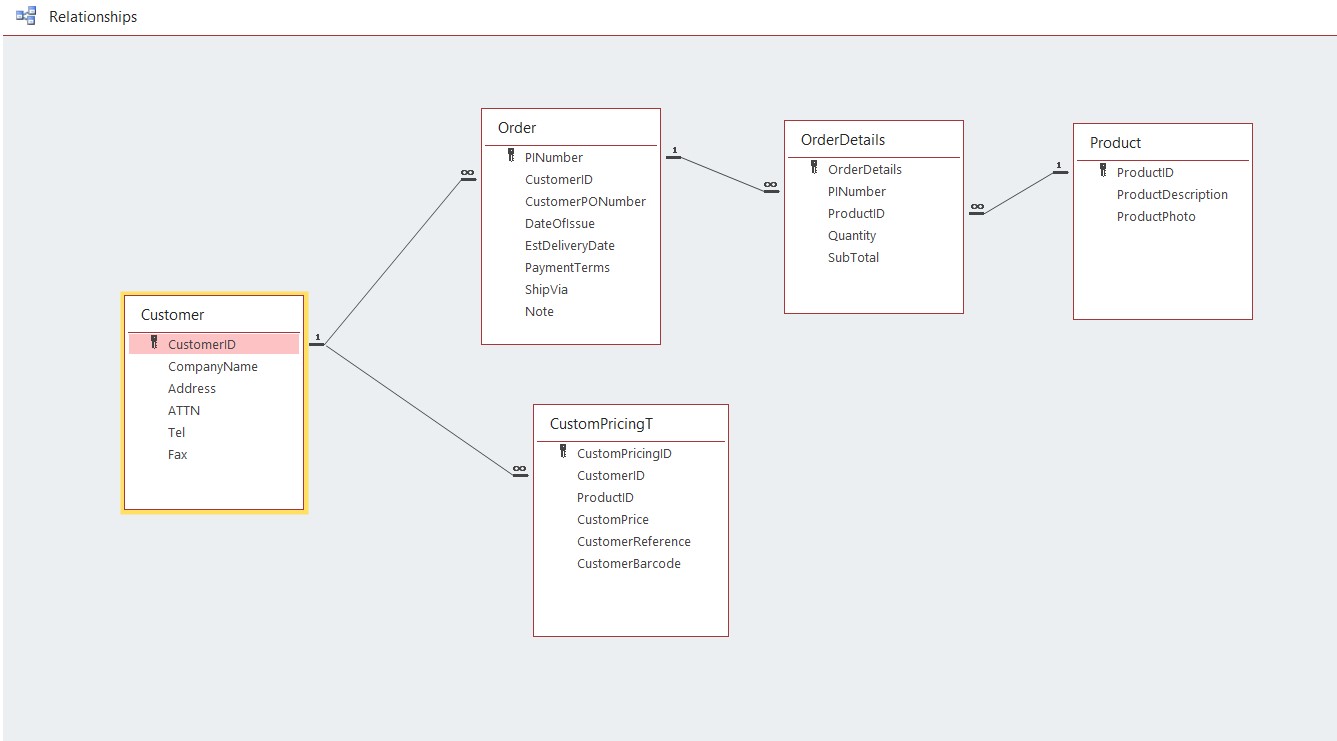Select the ATTN field
Screen dimensions: 1337x741
pos(184,411)
